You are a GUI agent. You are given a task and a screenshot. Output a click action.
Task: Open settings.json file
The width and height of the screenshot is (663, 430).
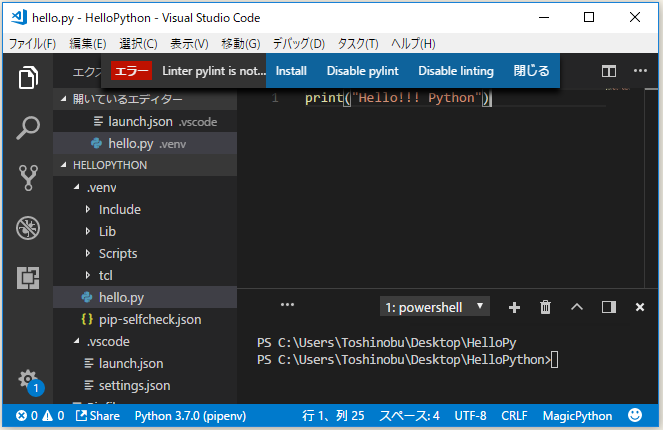145,385
